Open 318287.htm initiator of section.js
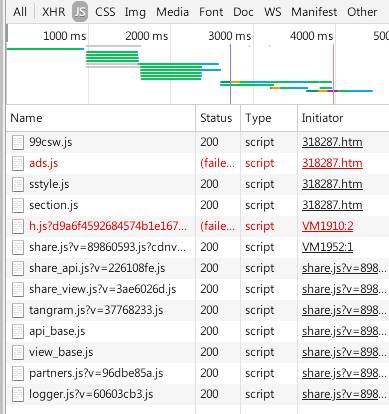 [x=332, y=205]
